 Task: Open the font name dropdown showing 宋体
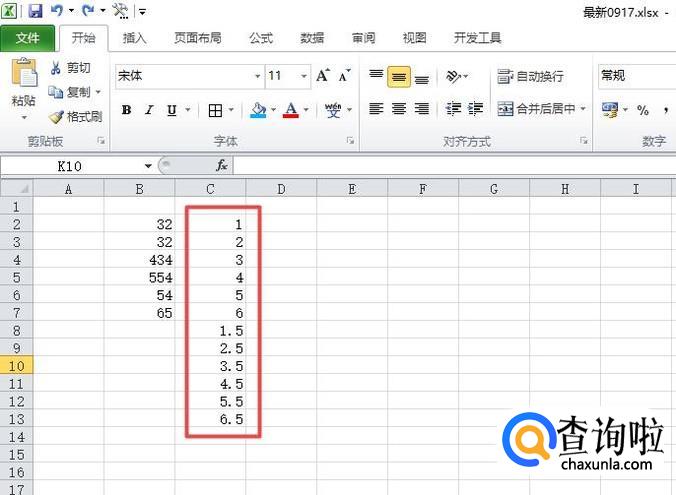coord(256,76)
